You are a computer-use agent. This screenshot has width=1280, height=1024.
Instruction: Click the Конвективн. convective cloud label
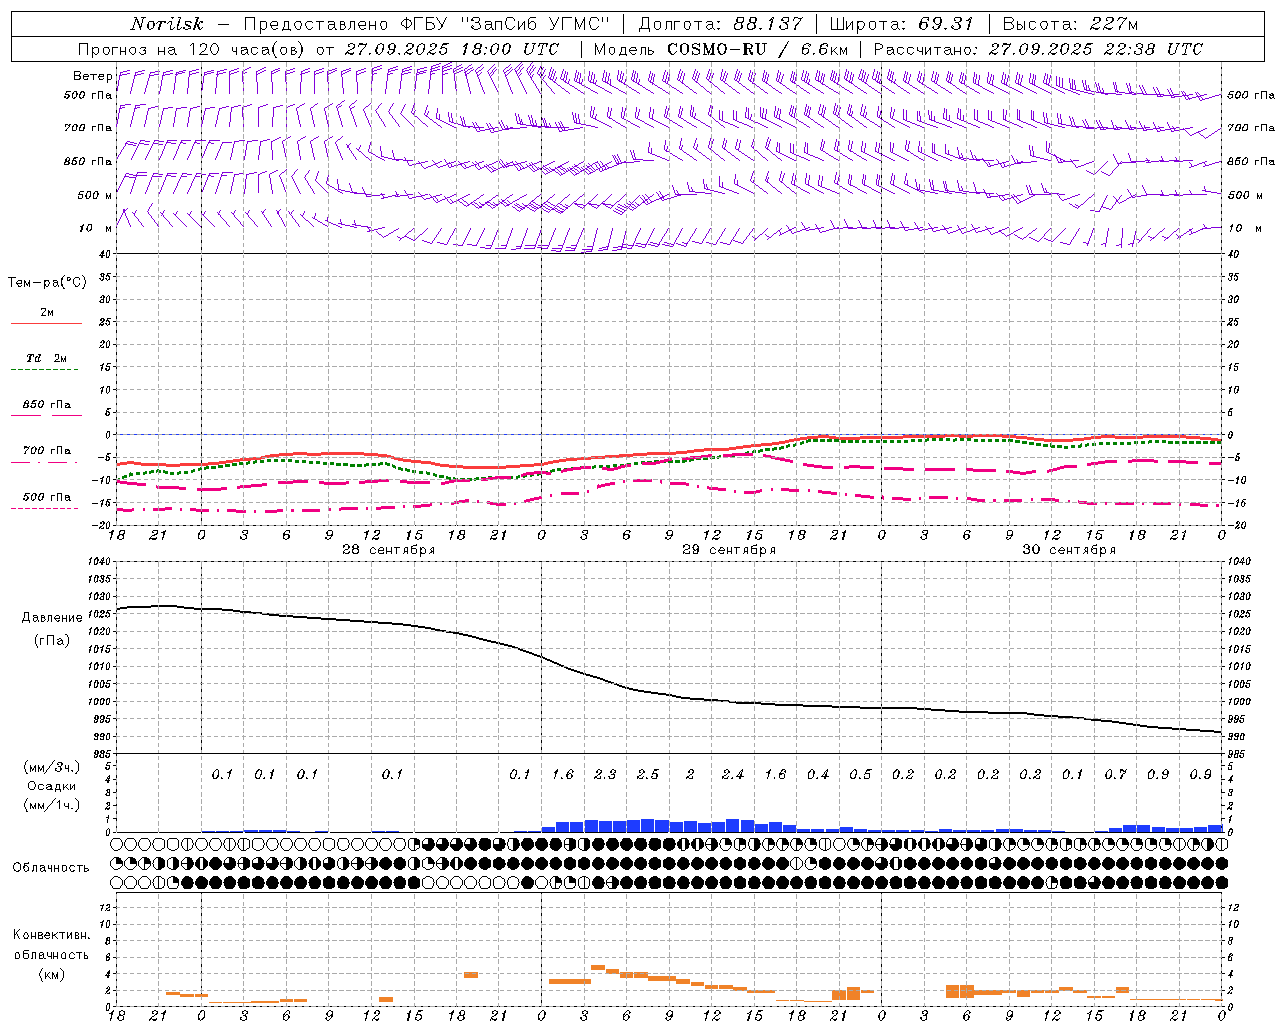coord(51,935)
